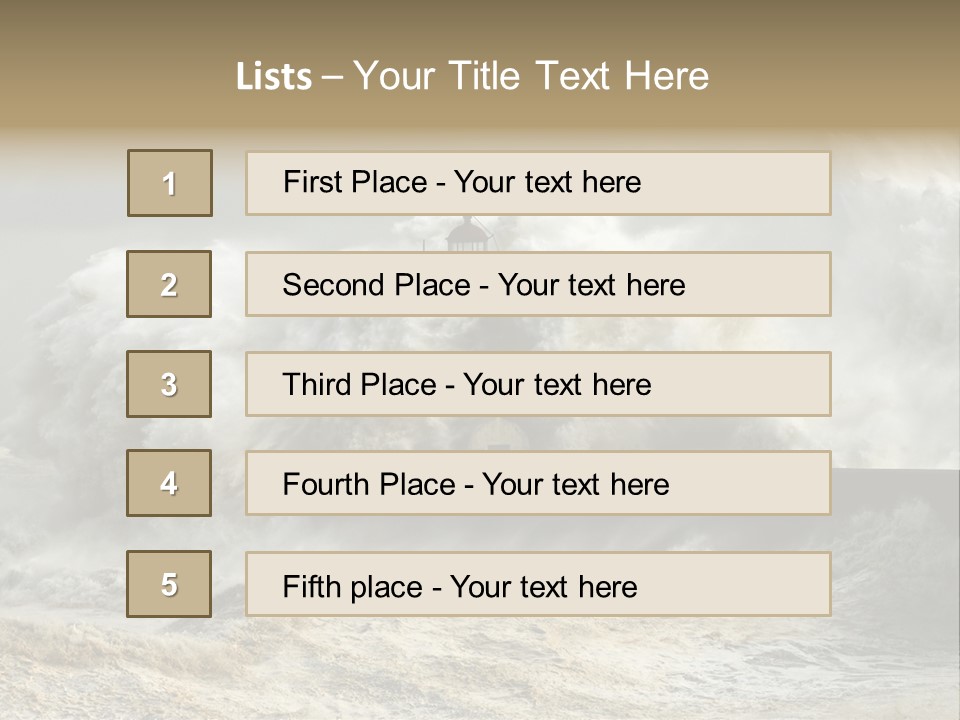Pick the number 4 square
The image size is (960, 720).
[x=169, y=483]
